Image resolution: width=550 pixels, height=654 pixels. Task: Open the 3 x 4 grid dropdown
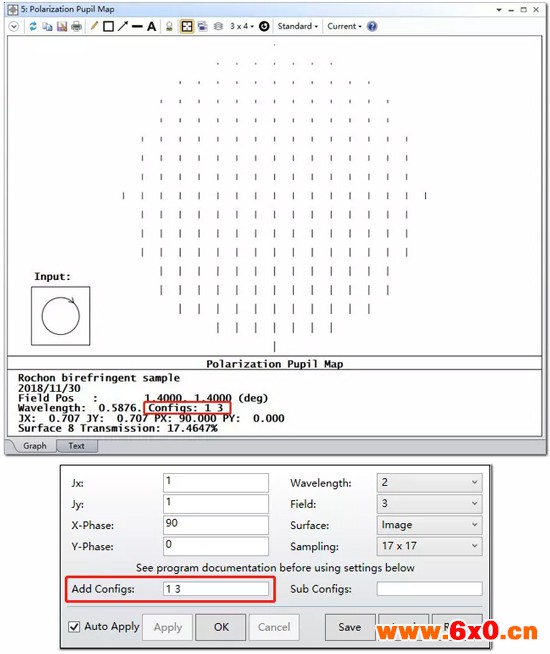(241, 26)
